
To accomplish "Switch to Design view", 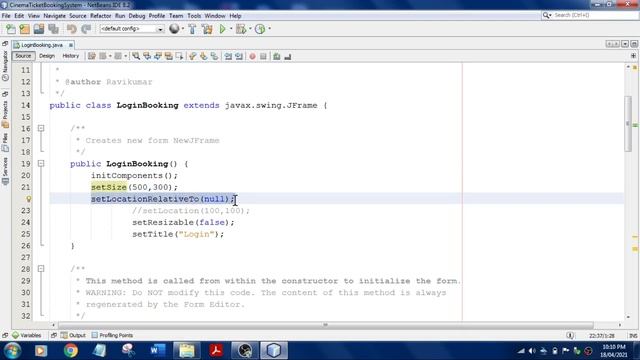I will coord(47,56).
